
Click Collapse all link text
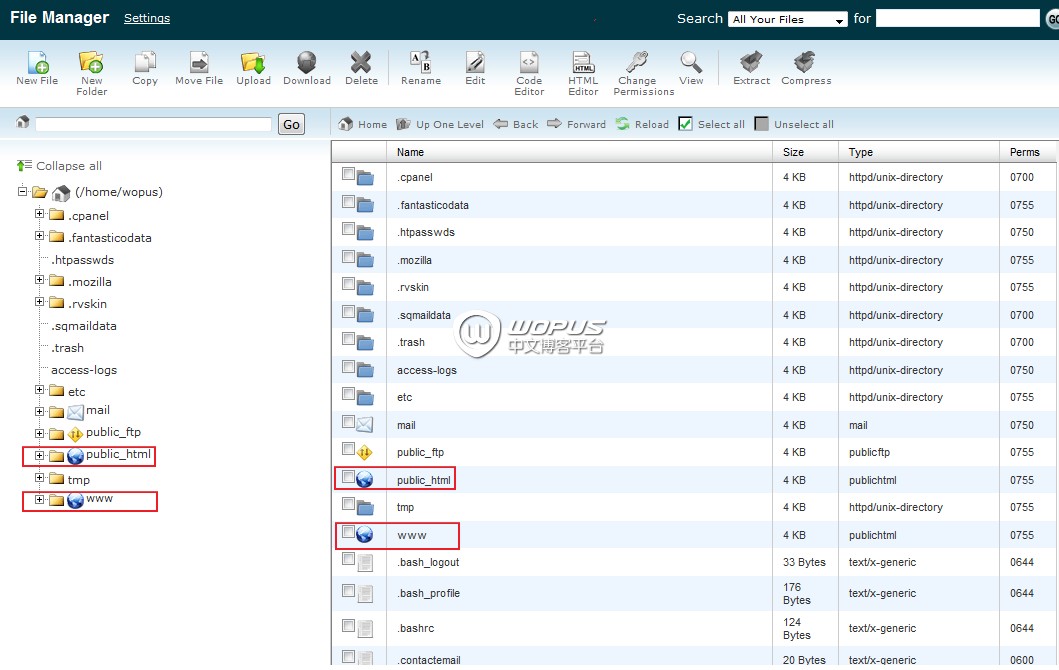[x=69, y=165]
